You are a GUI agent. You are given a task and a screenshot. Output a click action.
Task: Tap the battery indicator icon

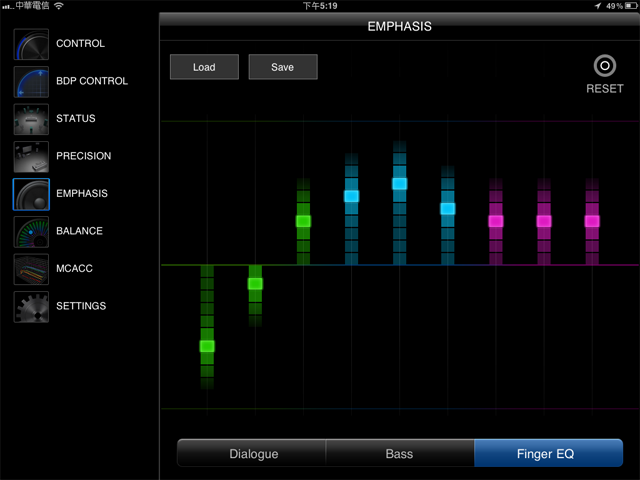[x=631, y=6]
